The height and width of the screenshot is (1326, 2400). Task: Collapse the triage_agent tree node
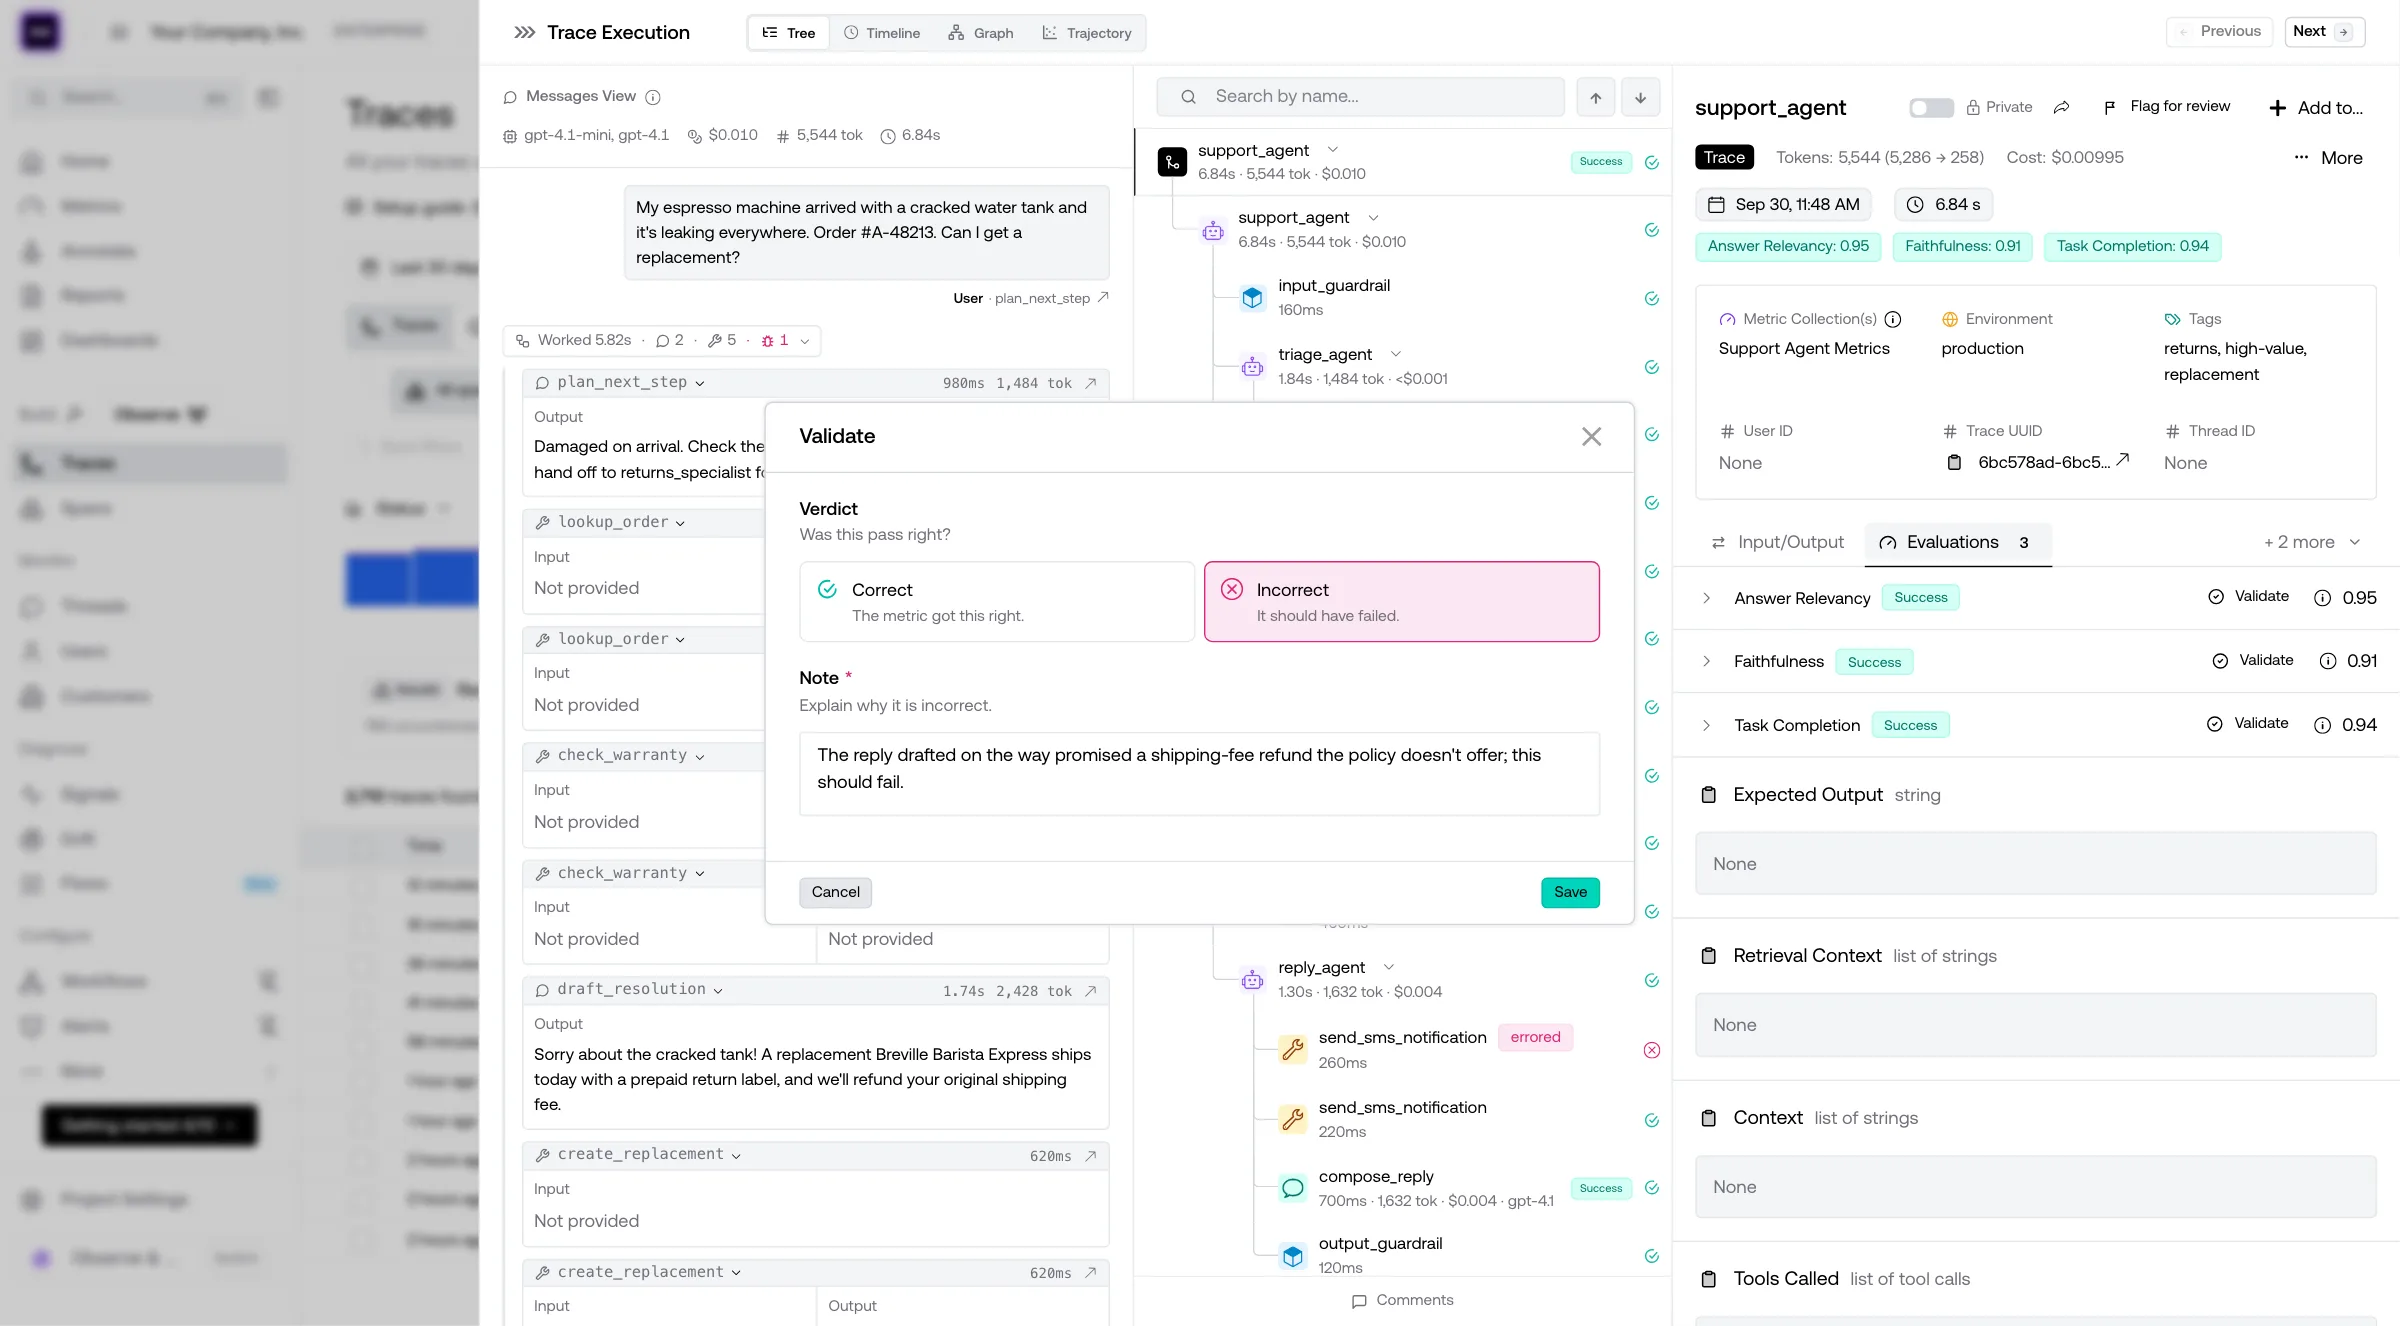coord(1396,354)
